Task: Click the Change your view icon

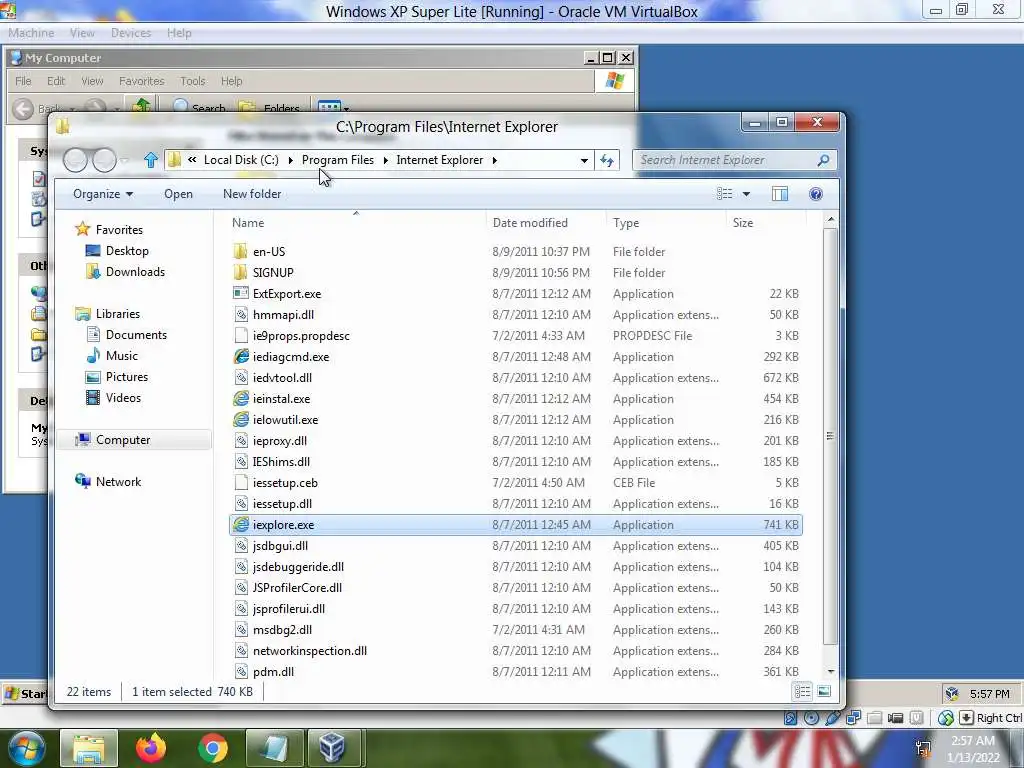Action: [x=724, y=194]
